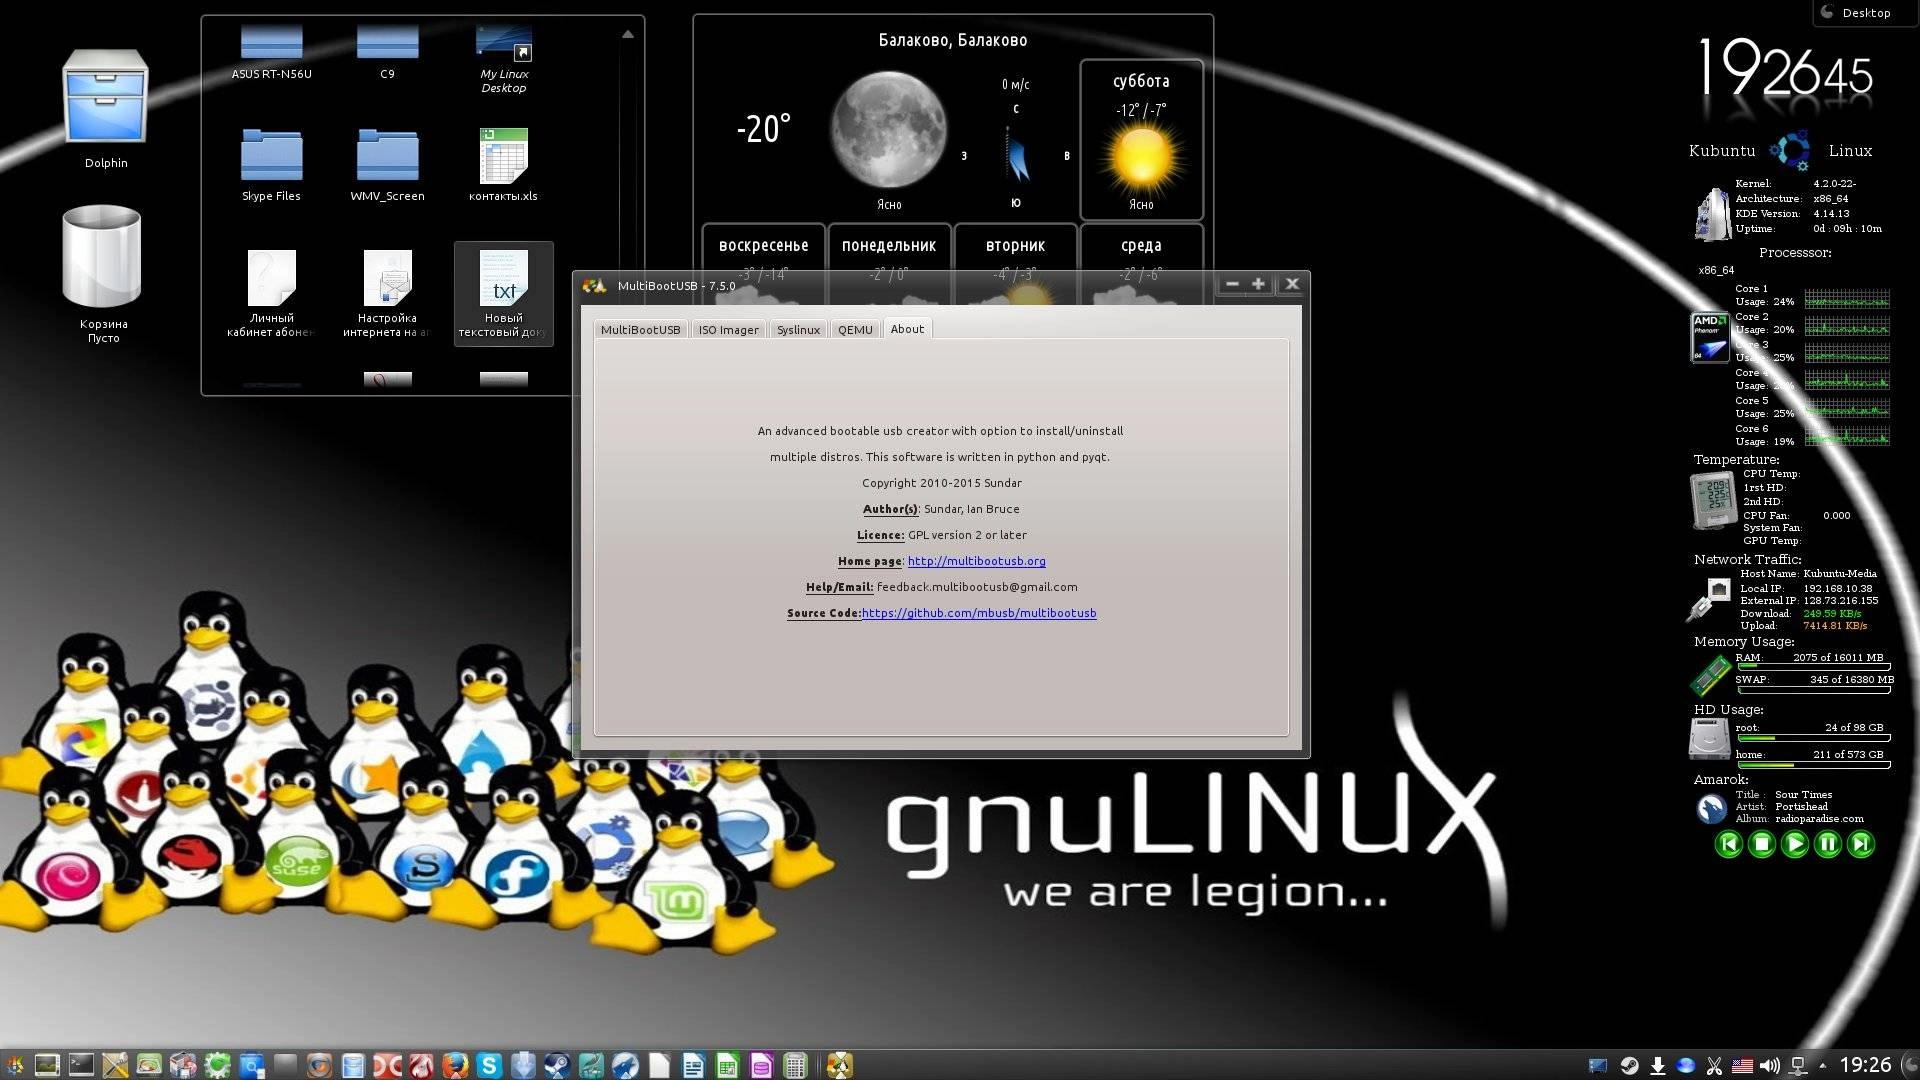Launch the terminal from the taskbar
Image resolution: width=1920 pixels, height=1080 pixels.
point(81,1066)
